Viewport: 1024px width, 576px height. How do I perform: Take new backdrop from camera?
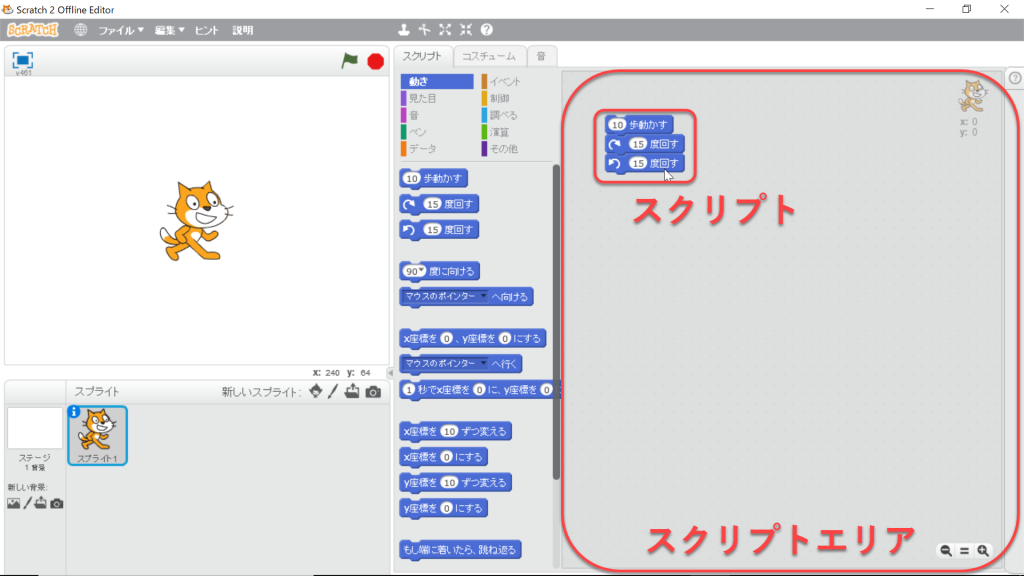[x=57, y=504]
